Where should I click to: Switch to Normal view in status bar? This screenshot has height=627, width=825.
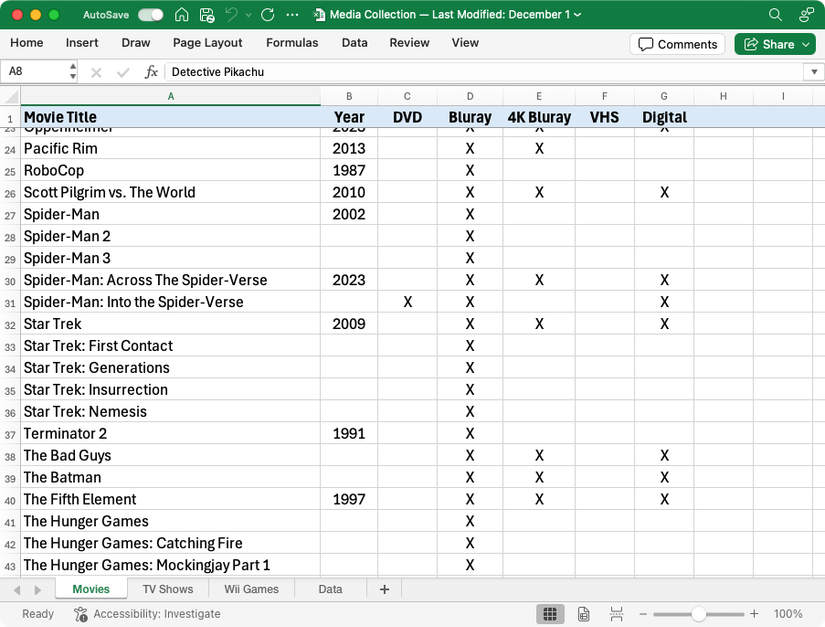pos(550,613)
